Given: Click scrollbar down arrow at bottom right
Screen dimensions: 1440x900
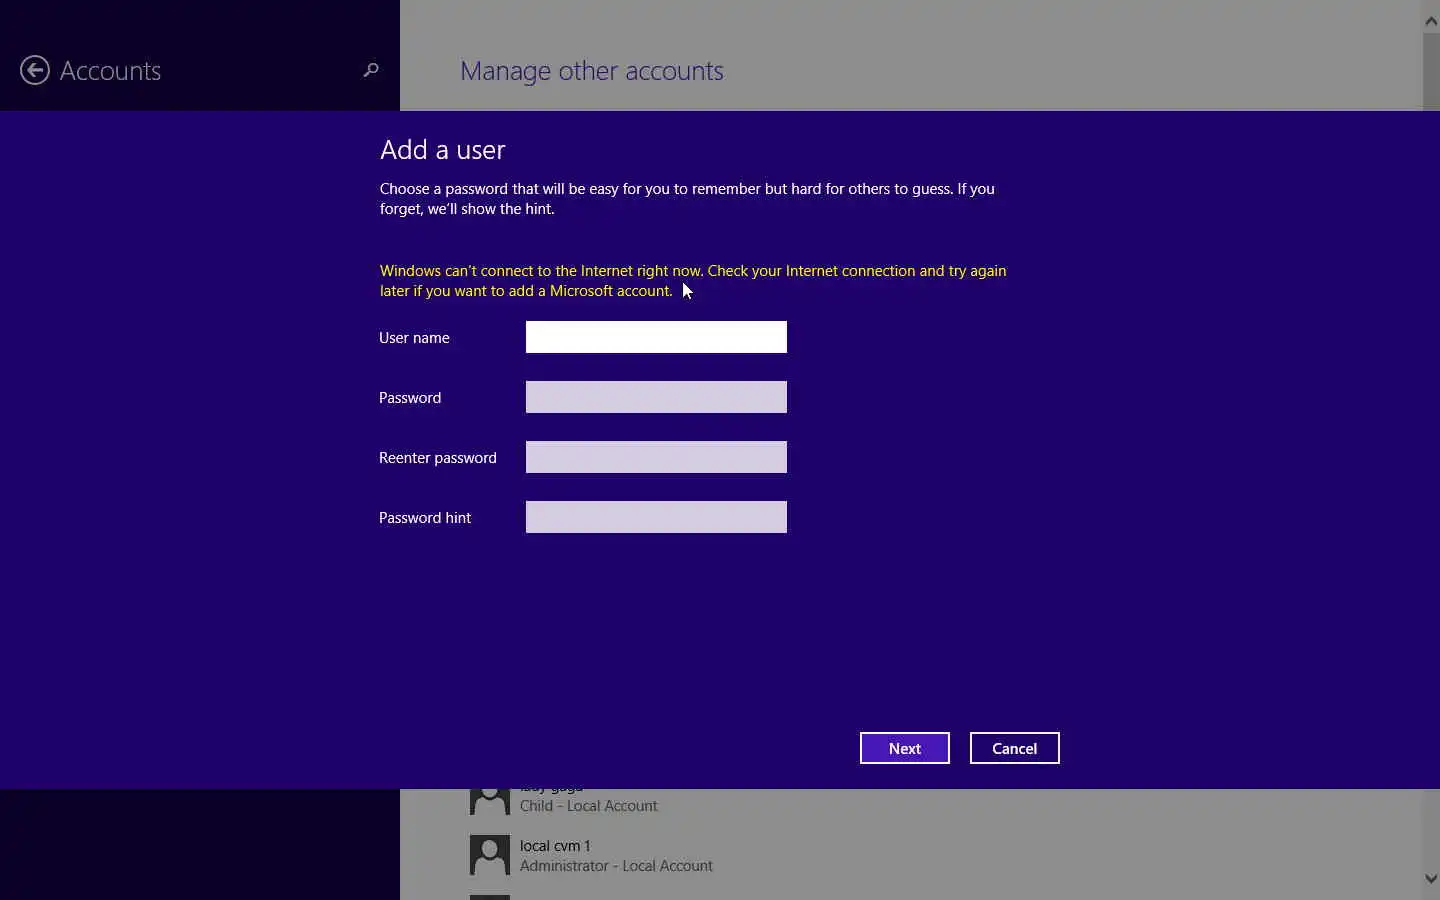Looking at the screenshot, I should (x=1431, y=879).
